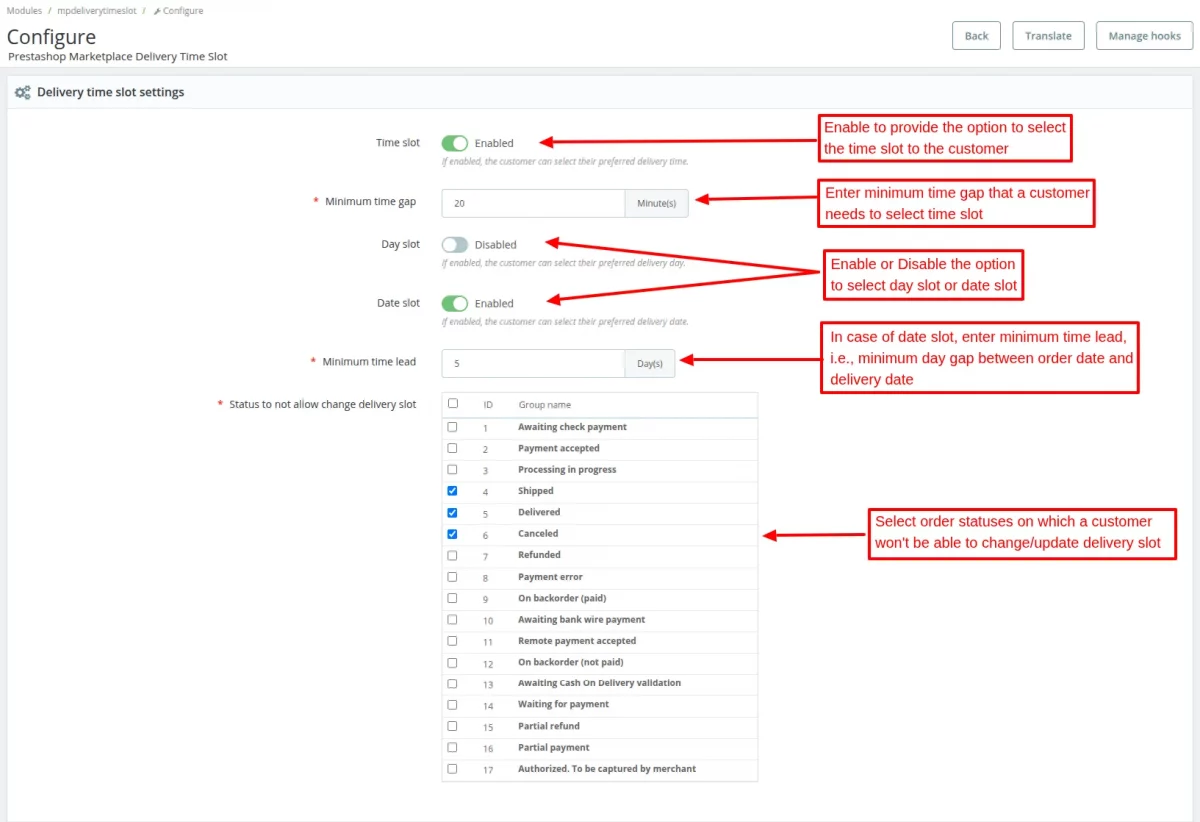
Task: Uncheck the Canceled order status
Action: tap(452, 533)
